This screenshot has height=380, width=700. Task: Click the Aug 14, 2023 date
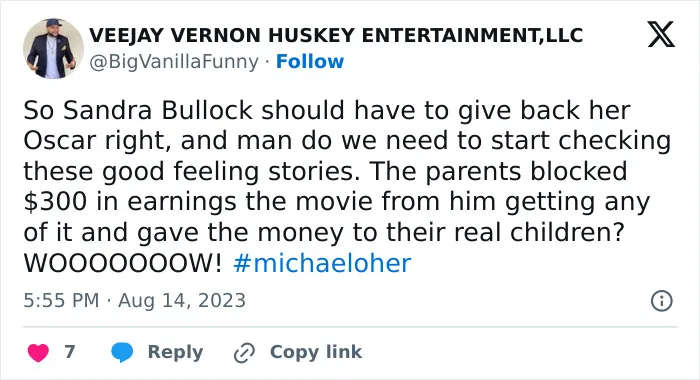(x=182, y=301)
